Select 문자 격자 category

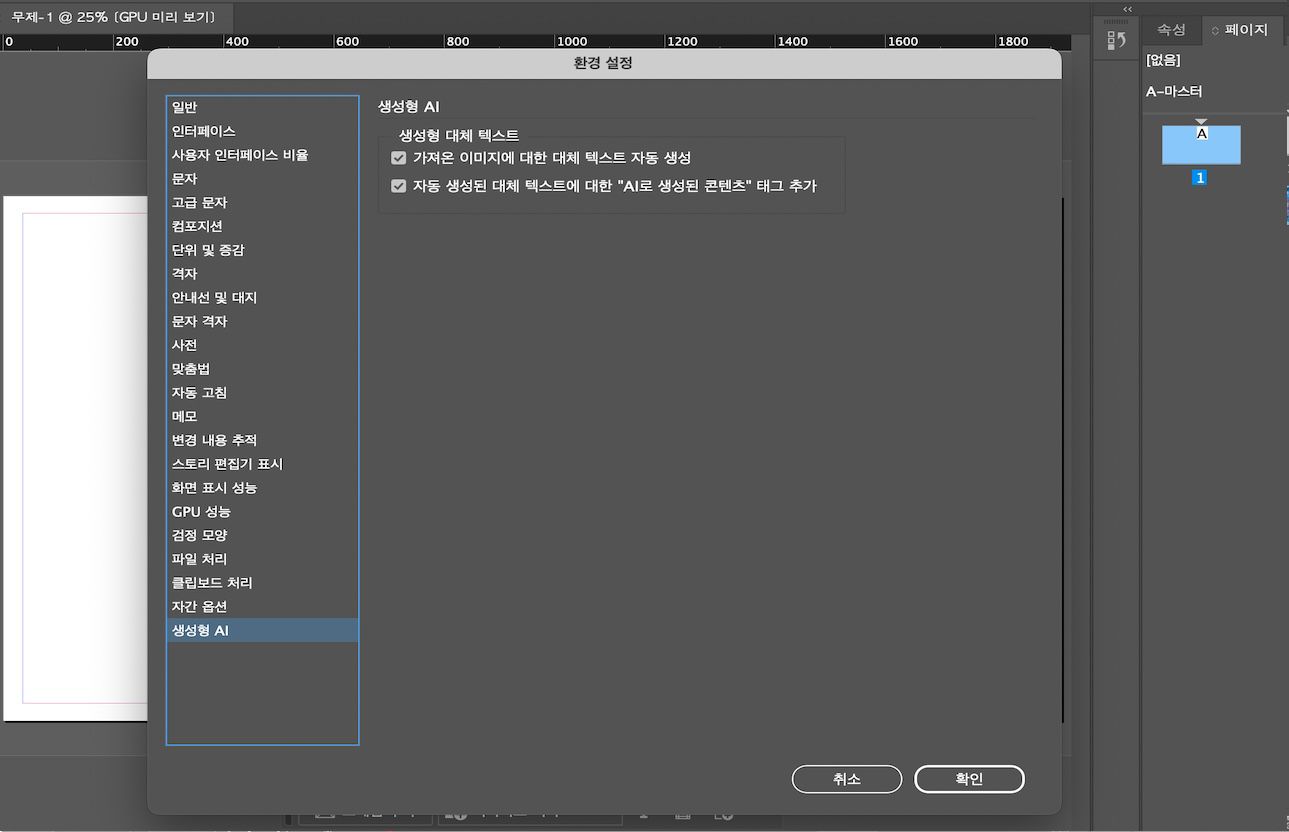(x=262, y=321)
